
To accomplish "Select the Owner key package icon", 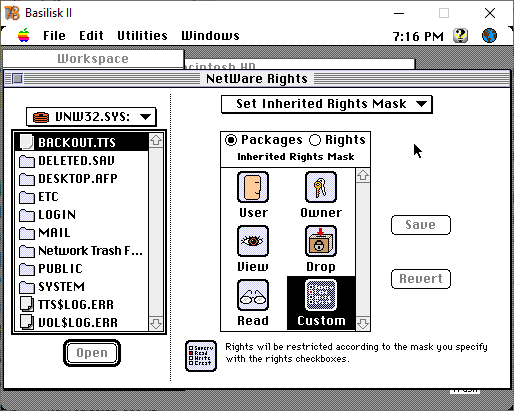I will click(x=321, y=187).
